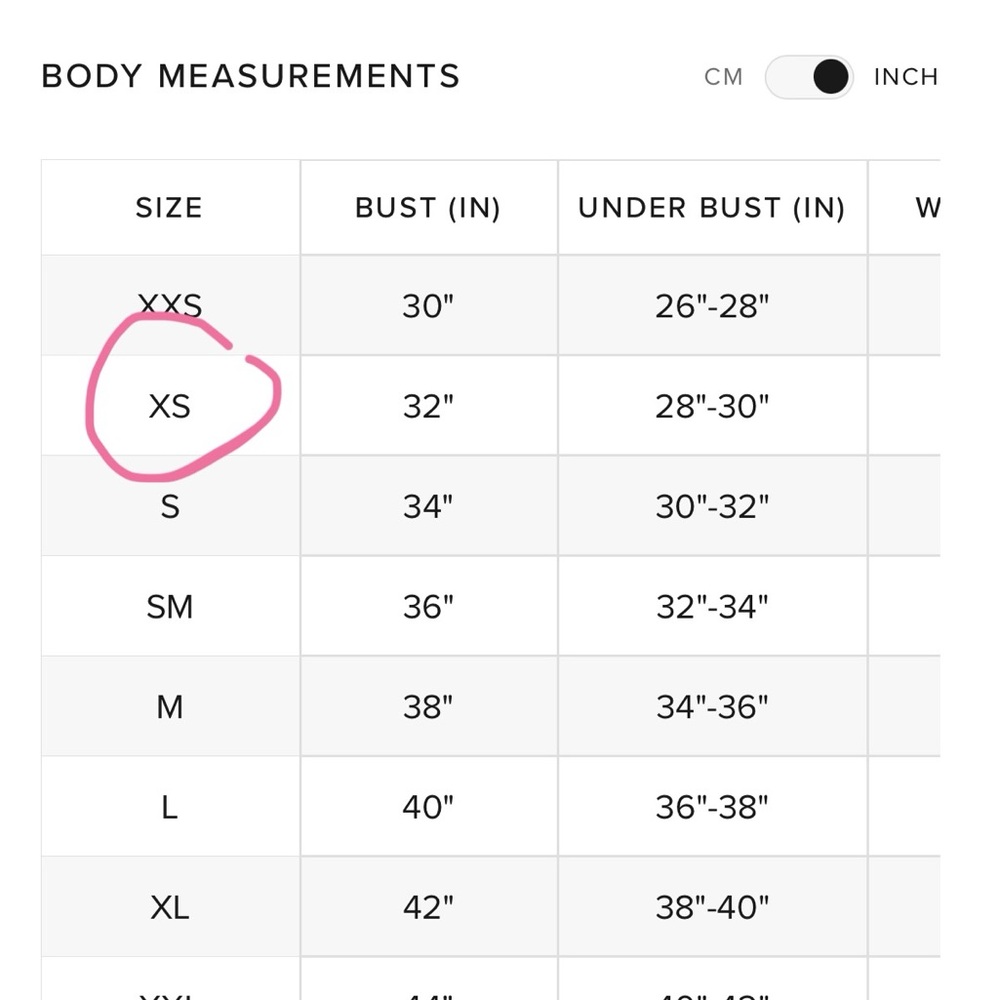The image size is (1000, 1000).
Task: Select the XXS size row
Action: pos(490,305)
